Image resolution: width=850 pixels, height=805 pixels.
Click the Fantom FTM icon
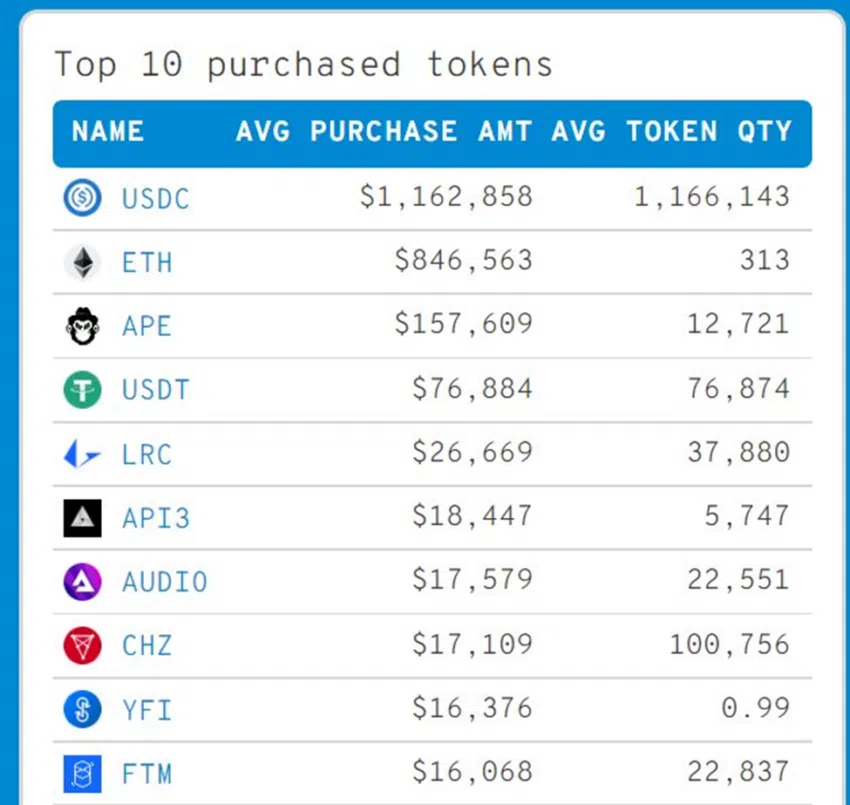[x=82, y=773]
